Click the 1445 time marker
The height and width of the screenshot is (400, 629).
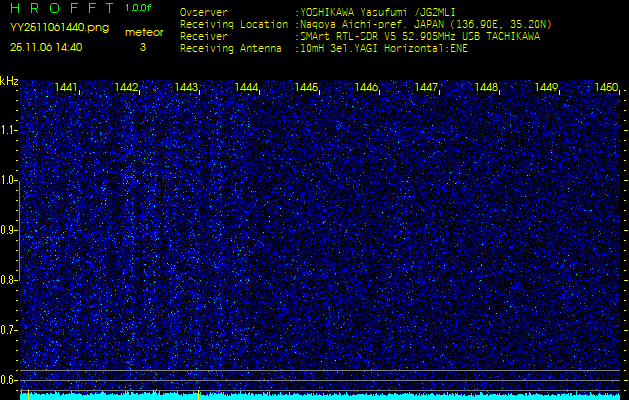(x=307, y=88)
